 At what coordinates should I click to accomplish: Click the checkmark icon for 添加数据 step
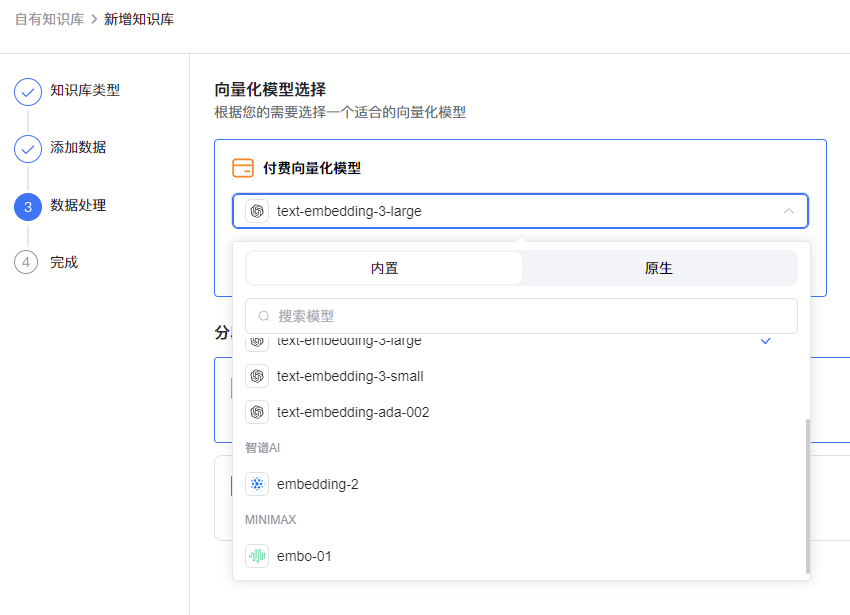(28, 149)
